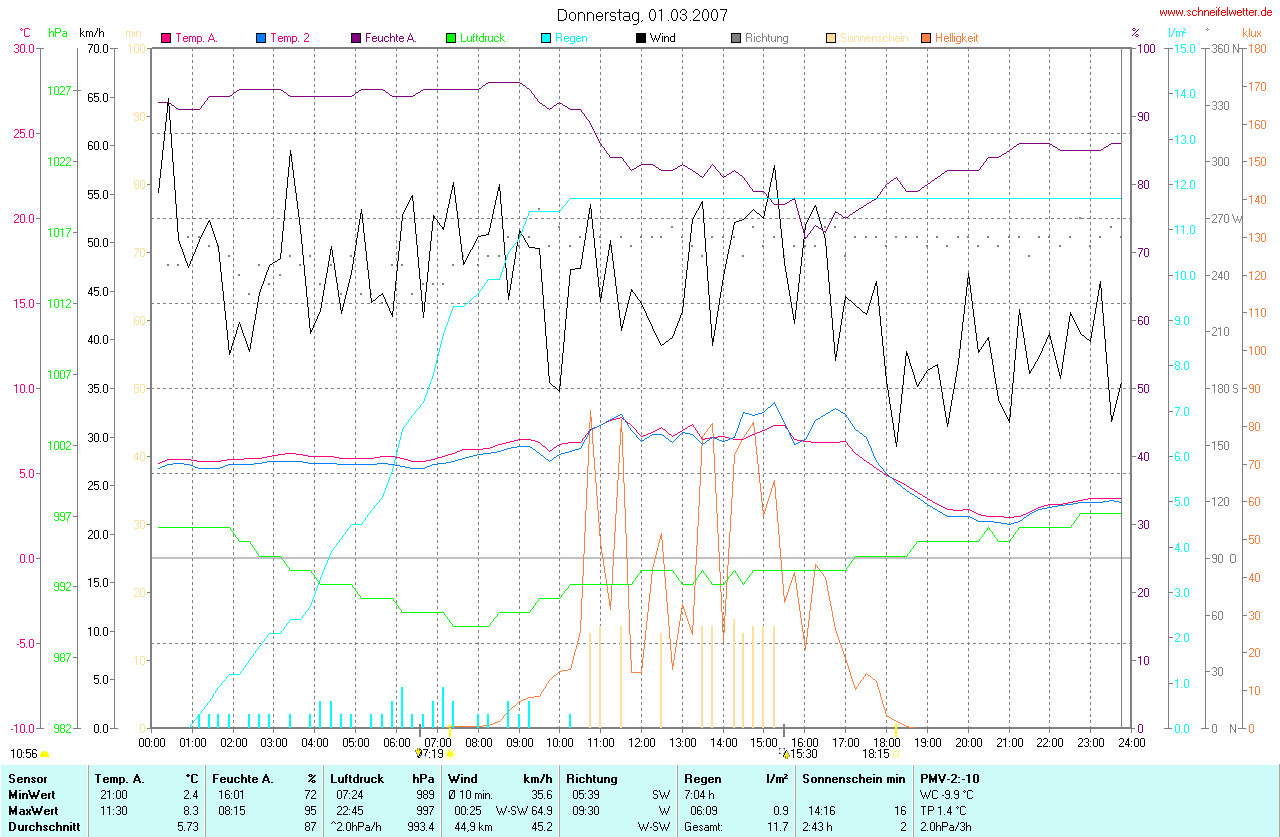Click the gray Richtung legend swatch
Image resolution: width=1280 pixels, height=837 pixels.
[x=735, y=38]
